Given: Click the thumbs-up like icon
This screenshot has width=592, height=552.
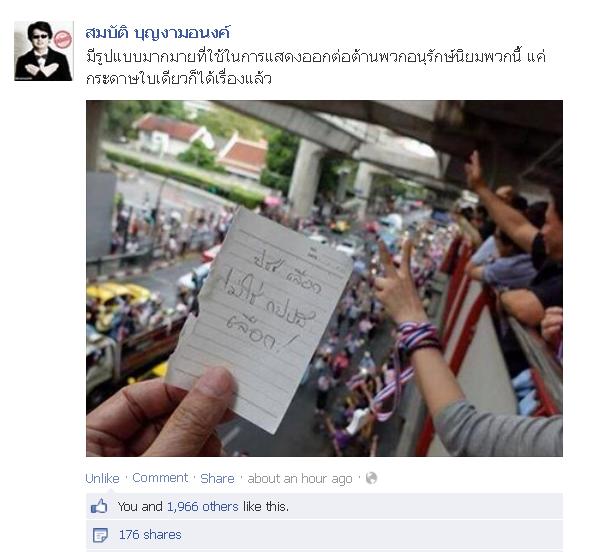Looking at the screenshot, I should (99, 506).
